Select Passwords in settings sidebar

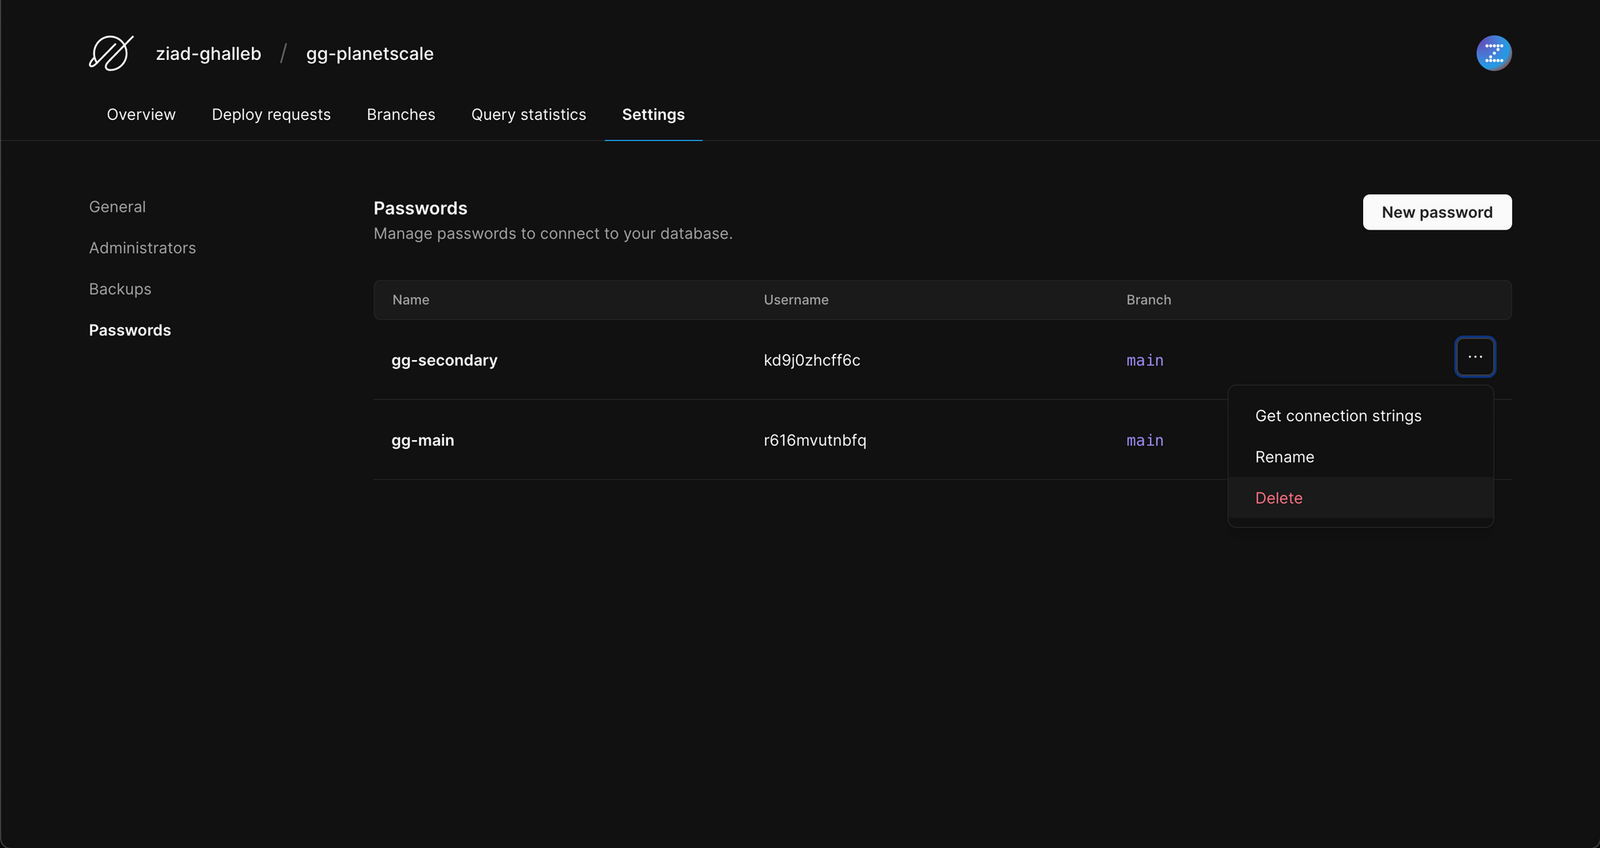pyautogui.click(x=130, y=330)
